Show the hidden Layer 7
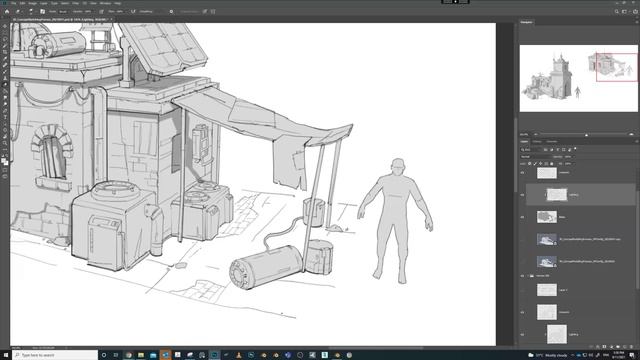This screenshot has height=360, width=640. [522, 290]
